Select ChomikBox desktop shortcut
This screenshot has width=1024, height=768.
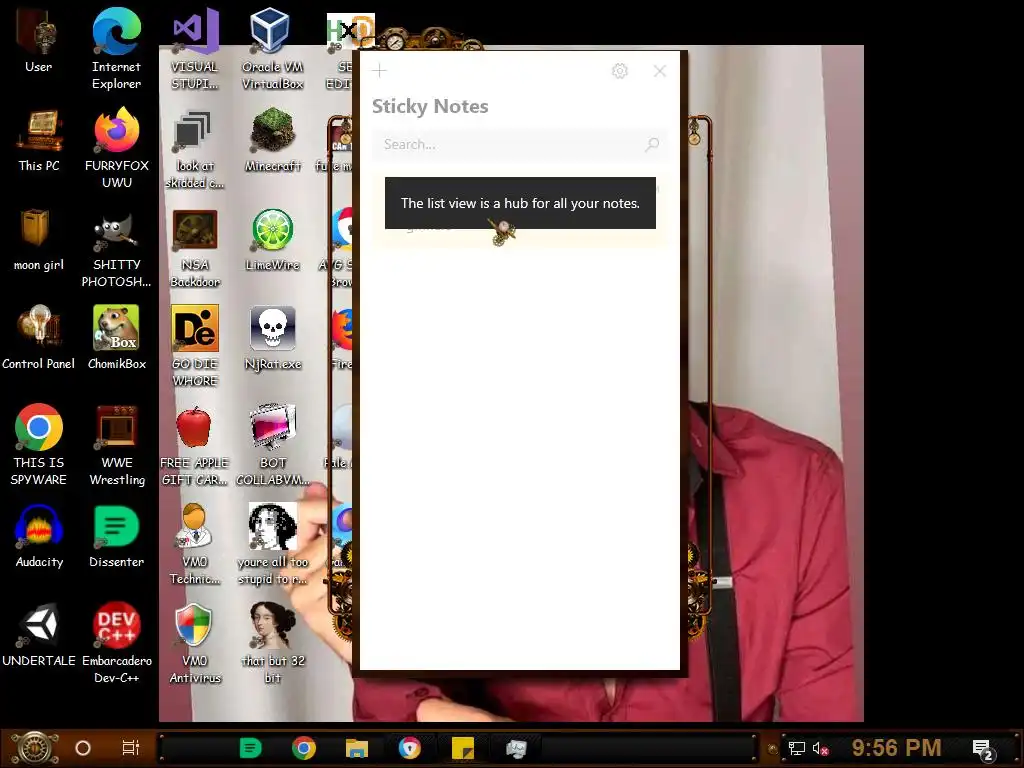pyautogui.click(x=116, y=338)
